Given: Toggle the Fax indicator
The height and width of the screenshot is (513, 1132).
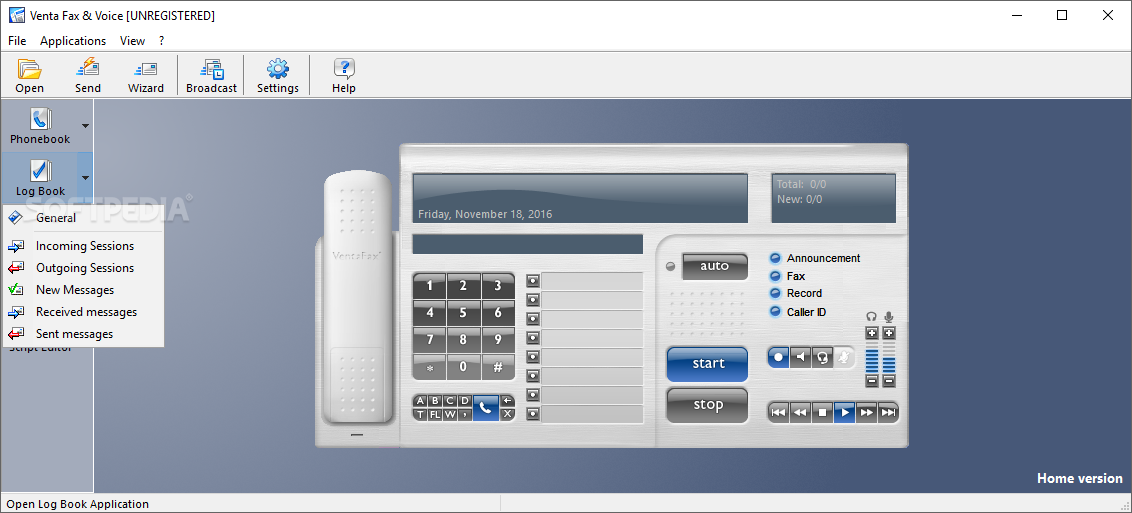Looking at the screenshot, I should pos(775,276).
